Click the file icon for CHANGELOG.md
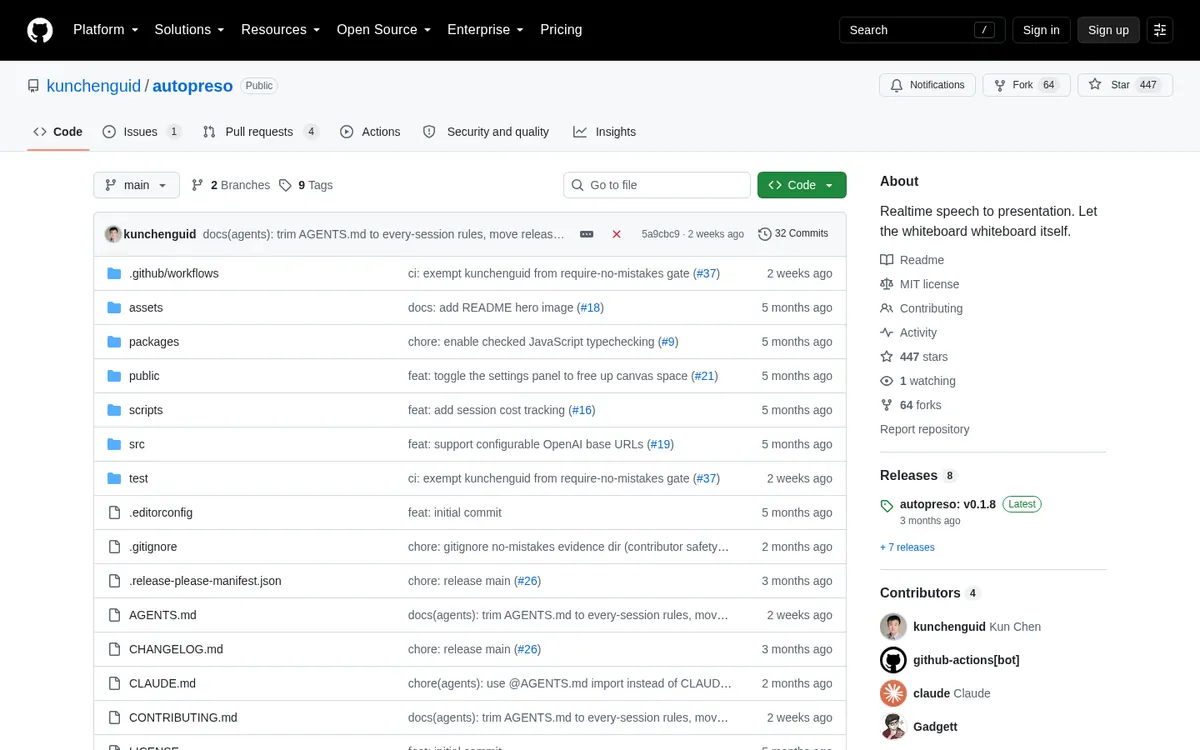 tap(114, 649)
